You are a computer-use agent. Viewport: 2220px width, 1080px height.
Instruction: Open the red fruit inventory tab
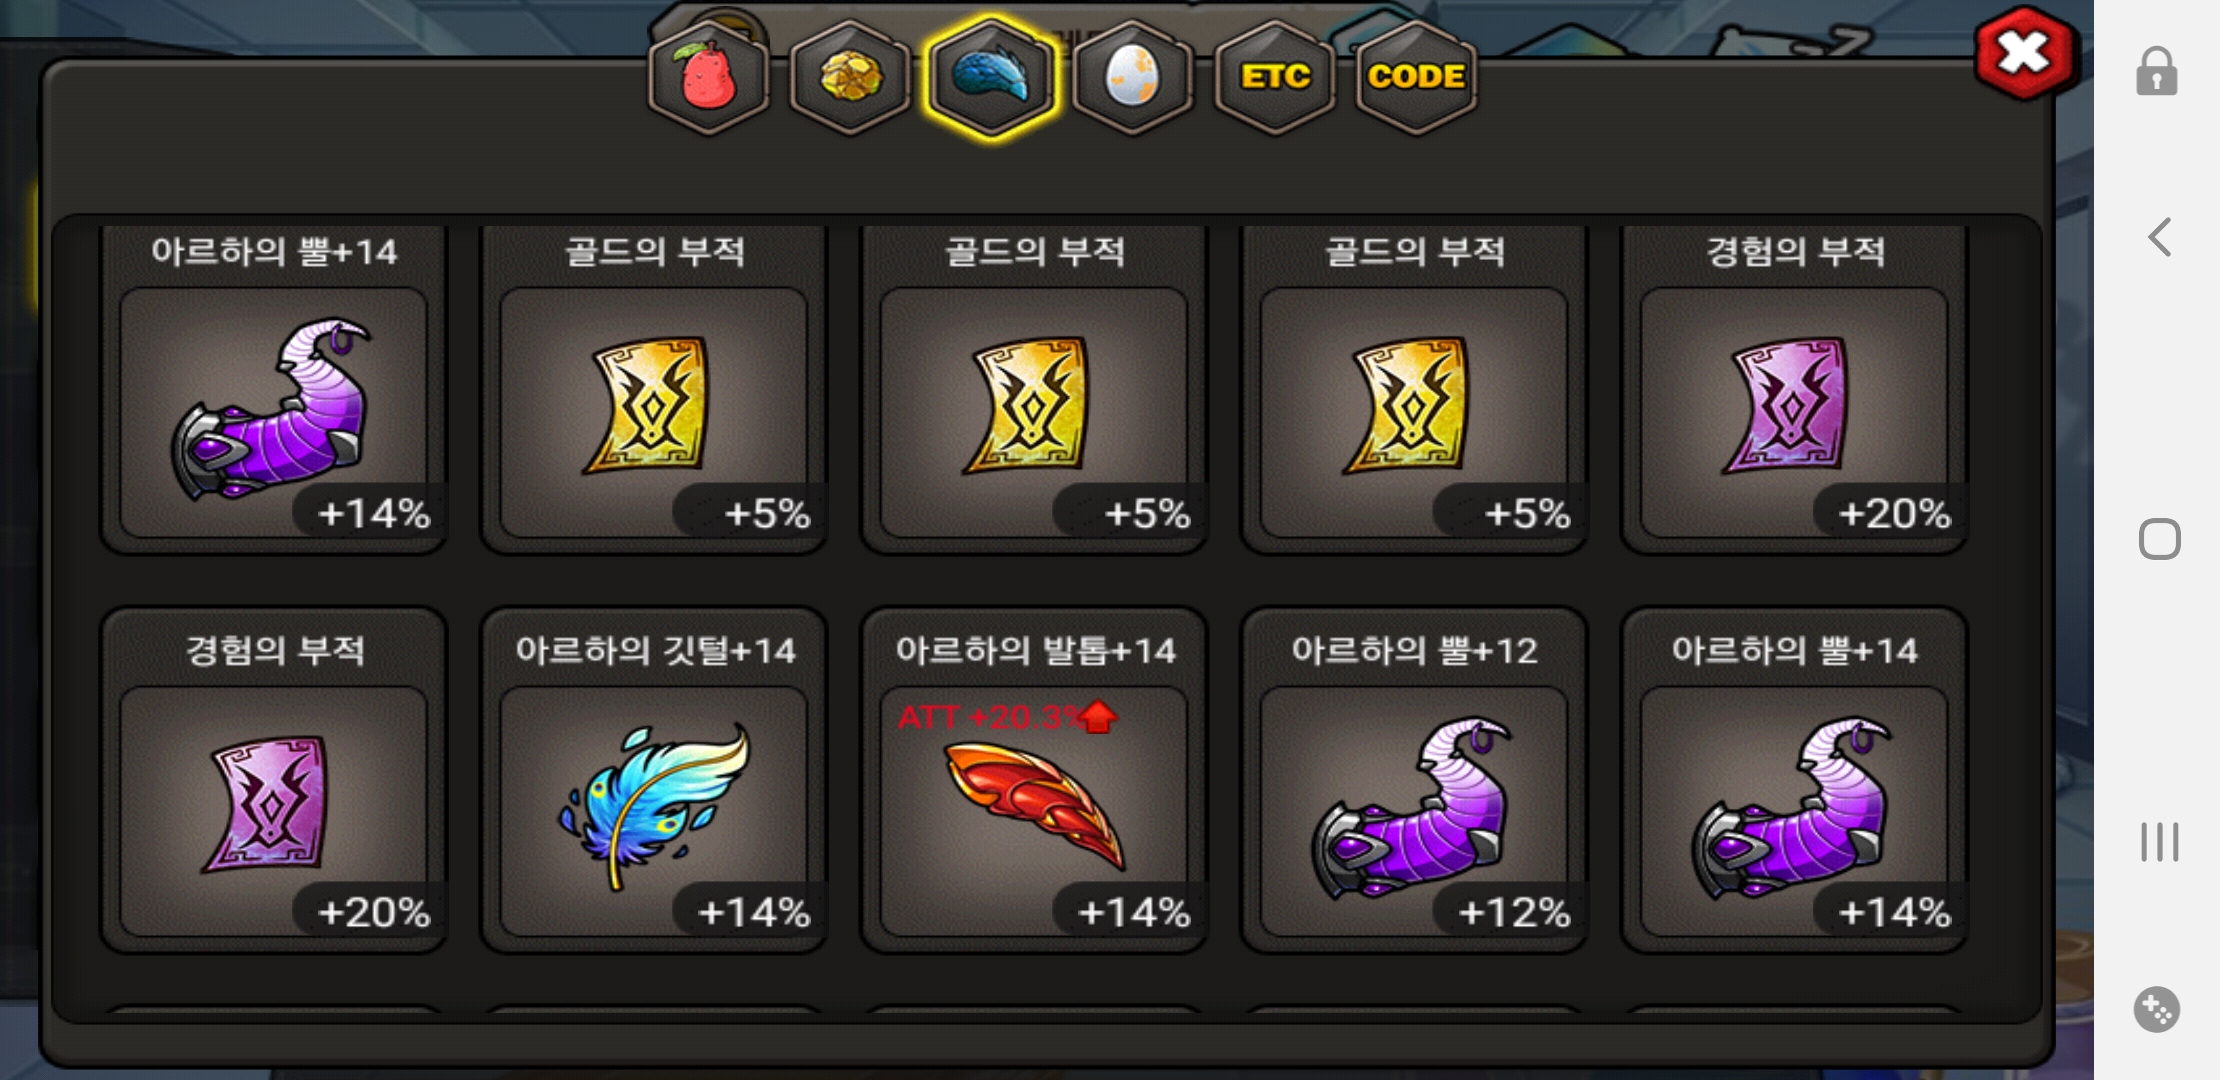708,77
